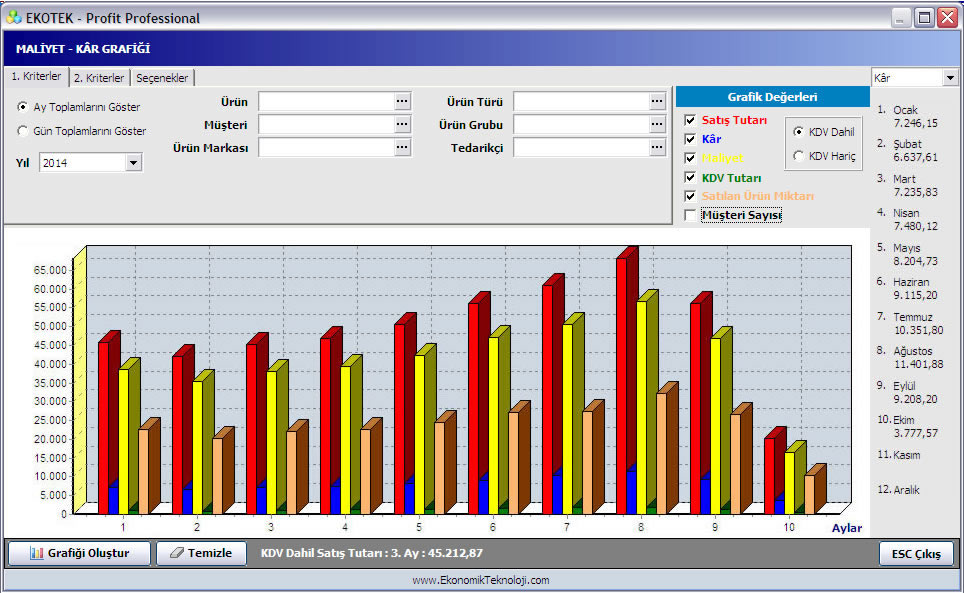Toggle the Maliyet checkbox
The image size is (964, 593).
click(x=690, y=158)
